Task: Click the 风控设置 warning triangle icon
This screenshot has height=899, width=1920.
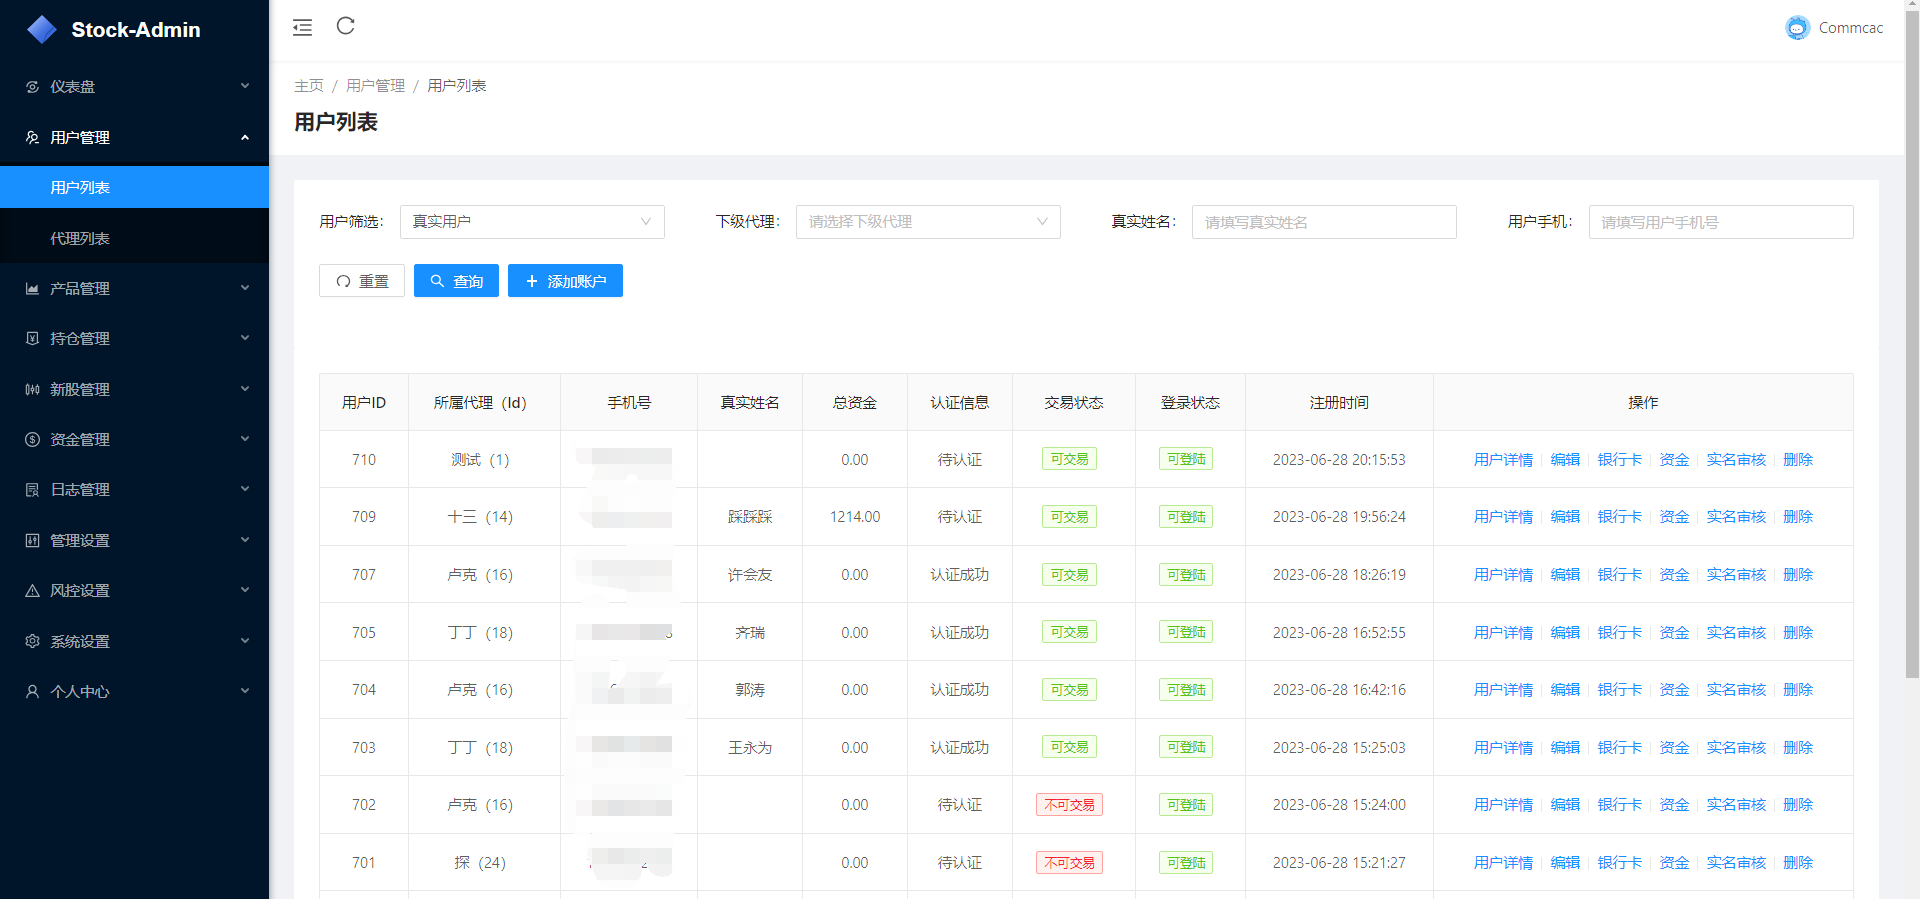Action: (32, 591)
